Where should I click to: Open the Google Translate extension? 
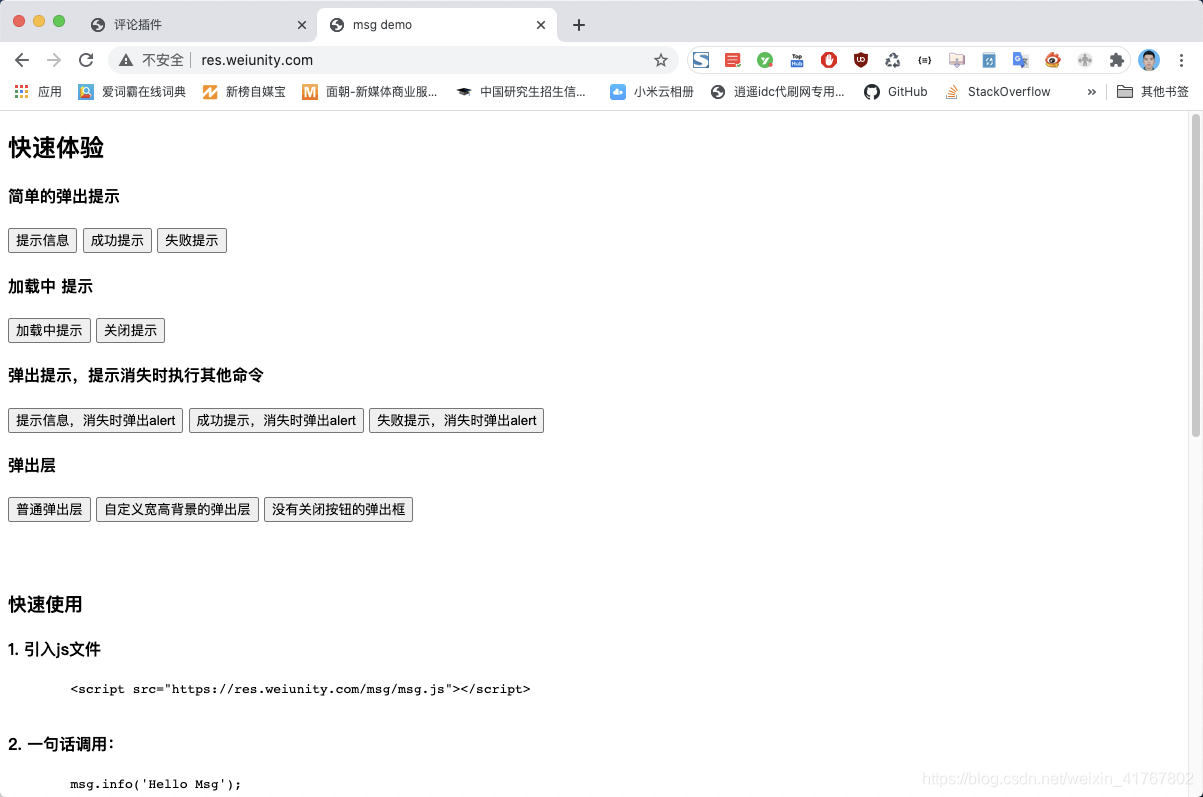pyautogui.click(x=1021, y=60)
